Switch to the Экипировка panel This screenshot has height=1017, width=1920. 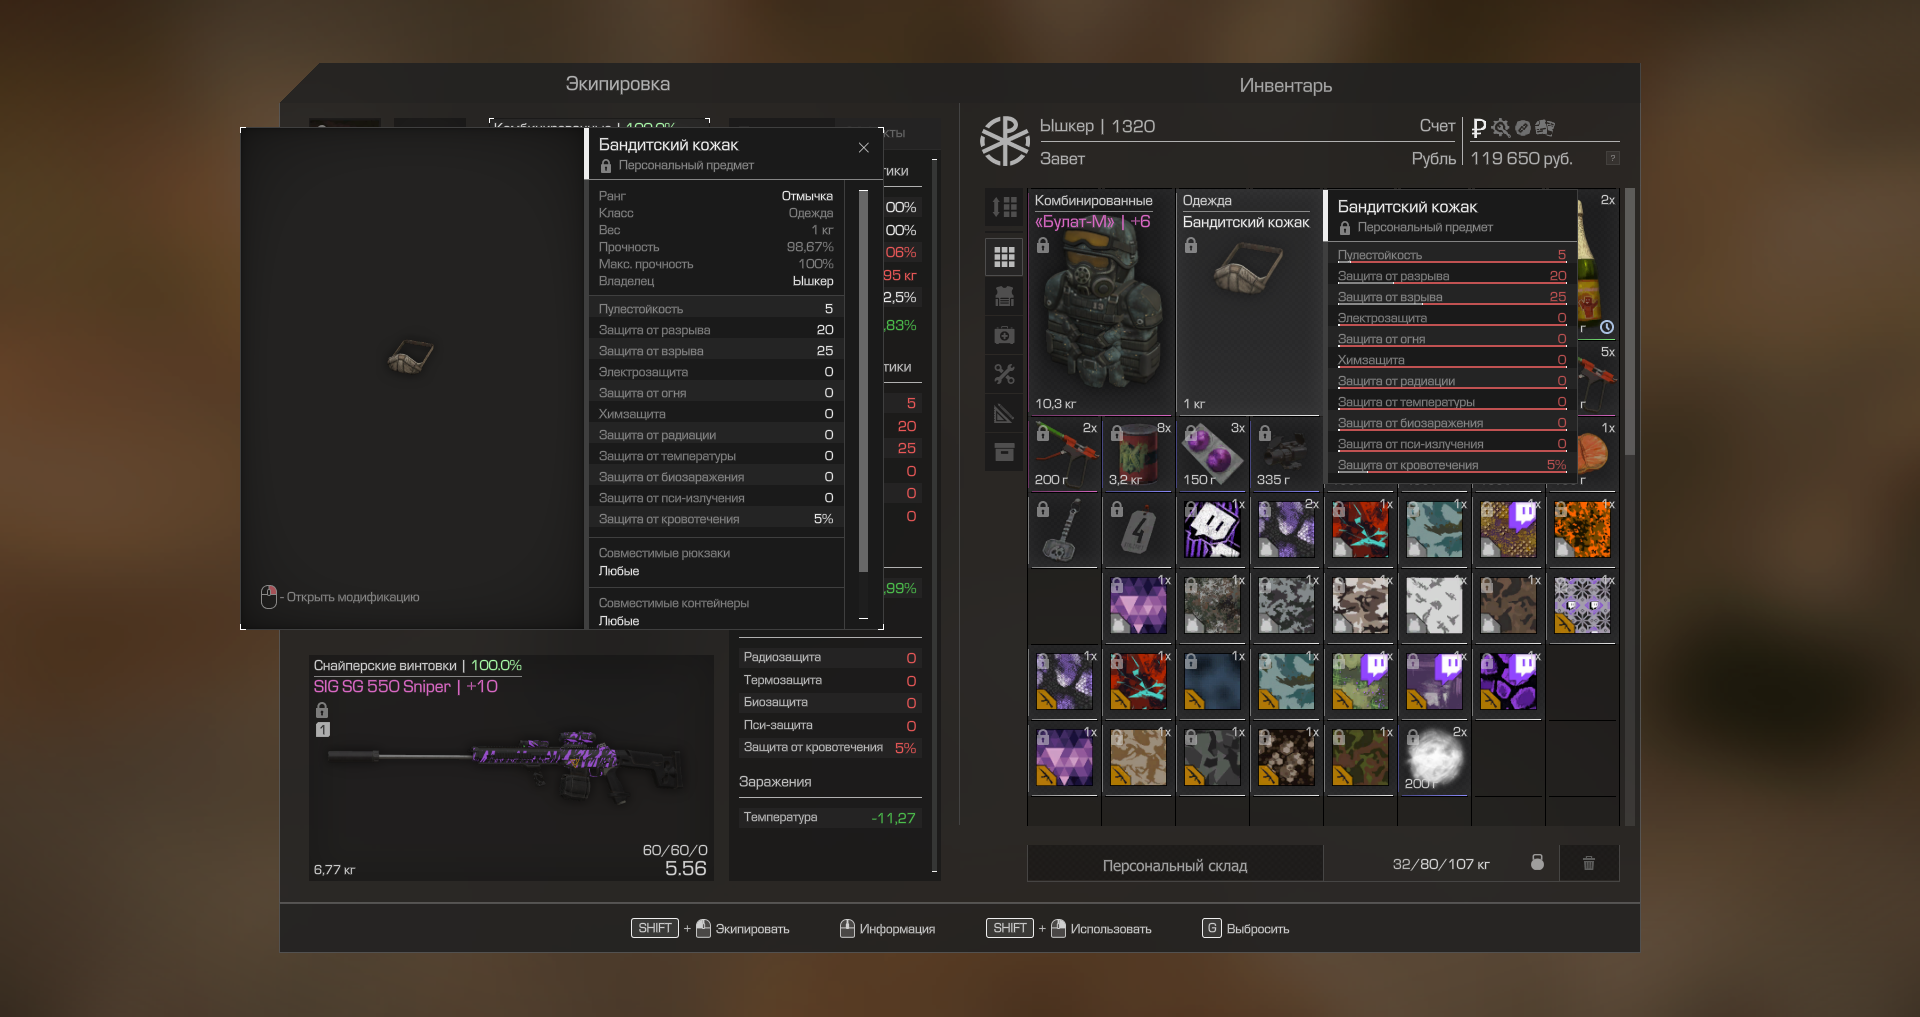pos(617,84)
